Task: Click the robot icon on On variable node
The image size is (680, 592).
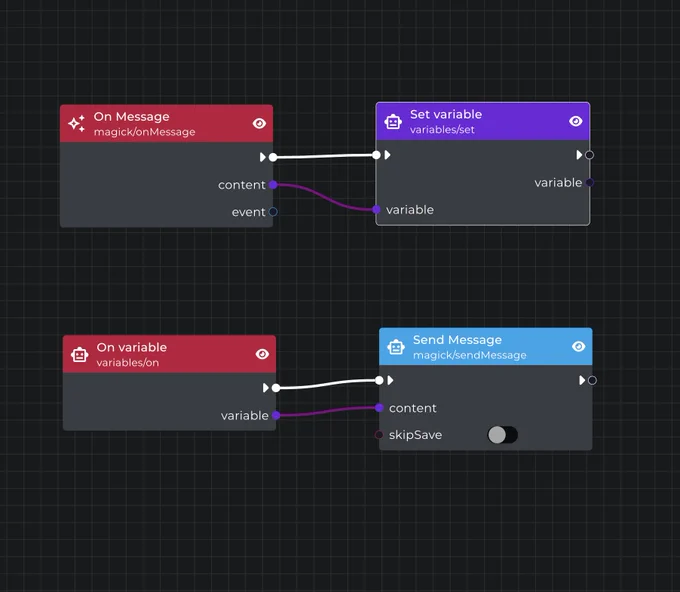Action: pyautogui.click(x=80, y=354)
